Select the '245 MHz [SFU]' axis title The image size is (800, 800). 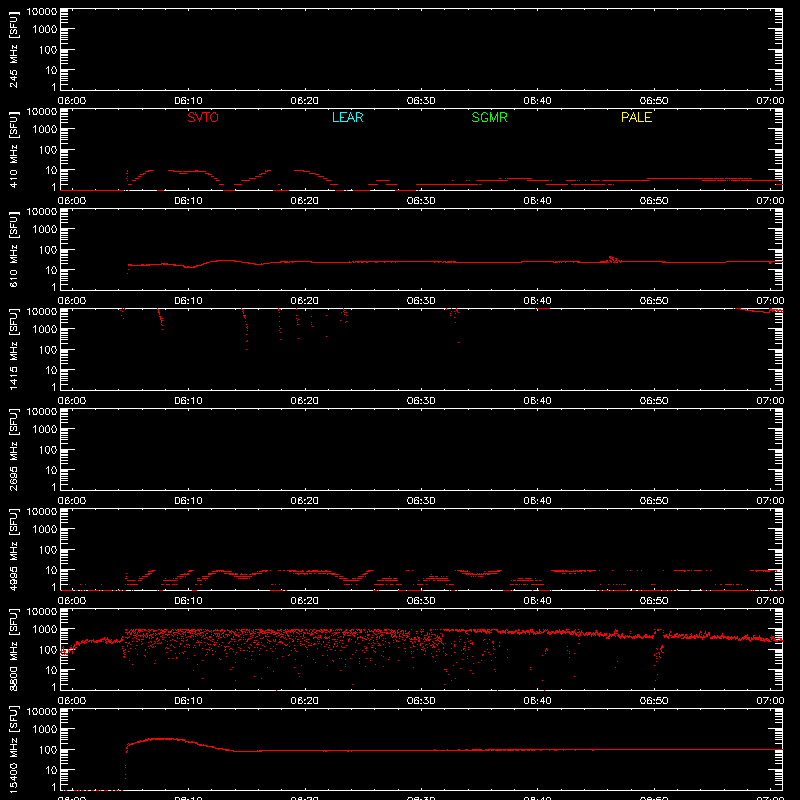point(14,49)
